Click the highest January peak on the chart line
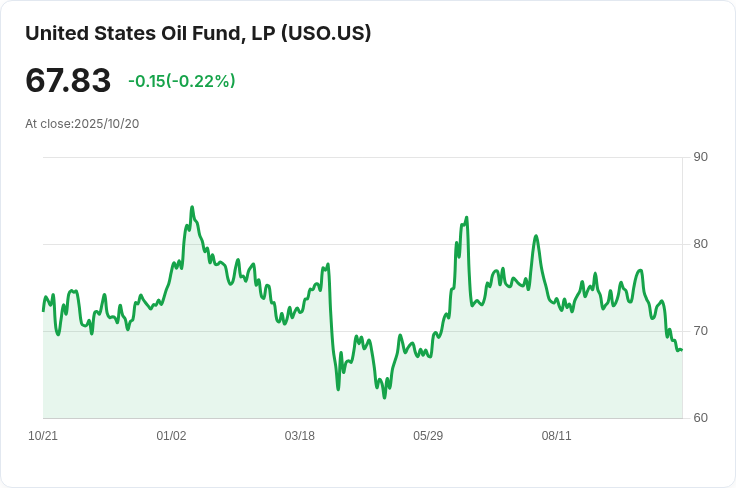736x488 pixels. pos(191,208)
